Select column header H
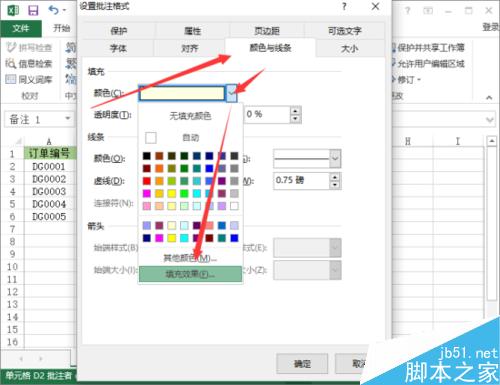 click(x=408, y=141)
